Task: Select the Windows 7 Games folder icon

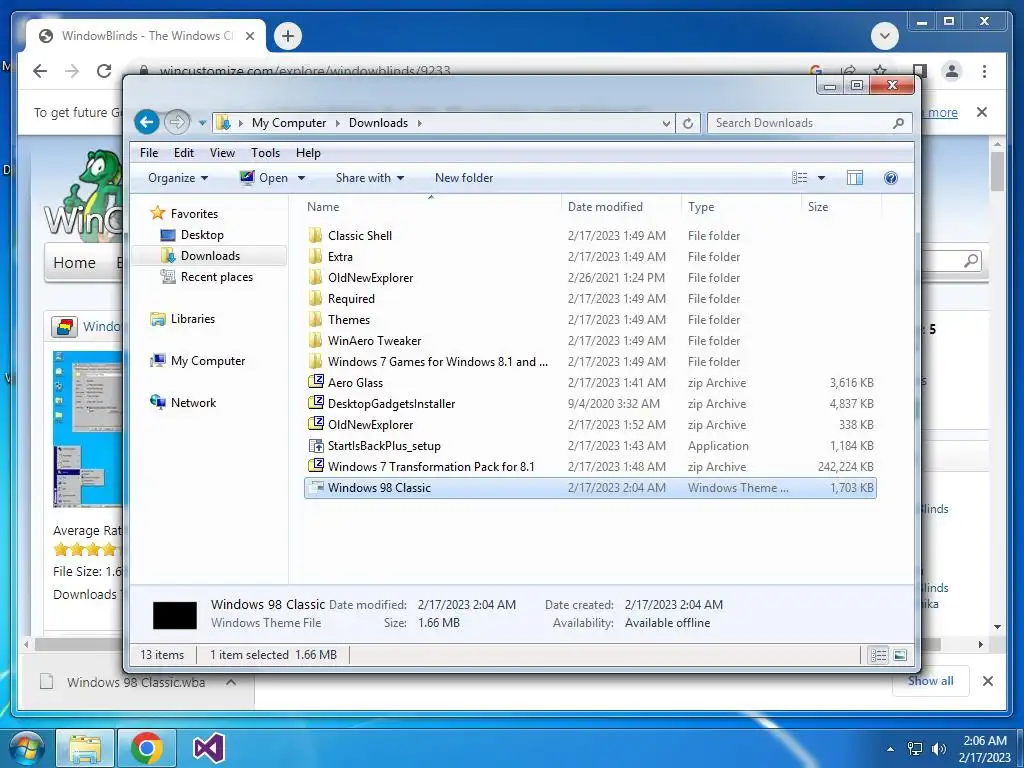Action: 315,361
